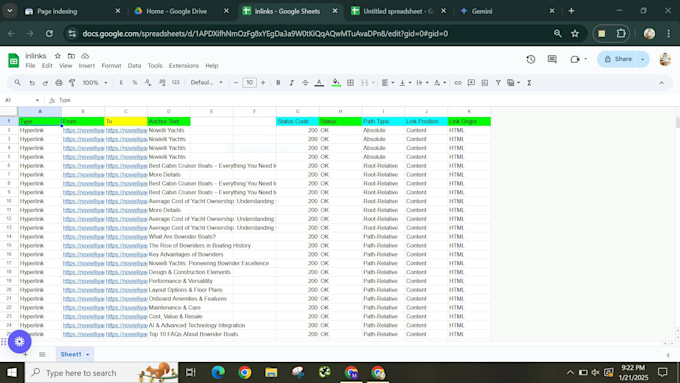This screenshot has width=680, height=383.
Task: Select the Anchor Text header cell
Action: pos(169,121)
